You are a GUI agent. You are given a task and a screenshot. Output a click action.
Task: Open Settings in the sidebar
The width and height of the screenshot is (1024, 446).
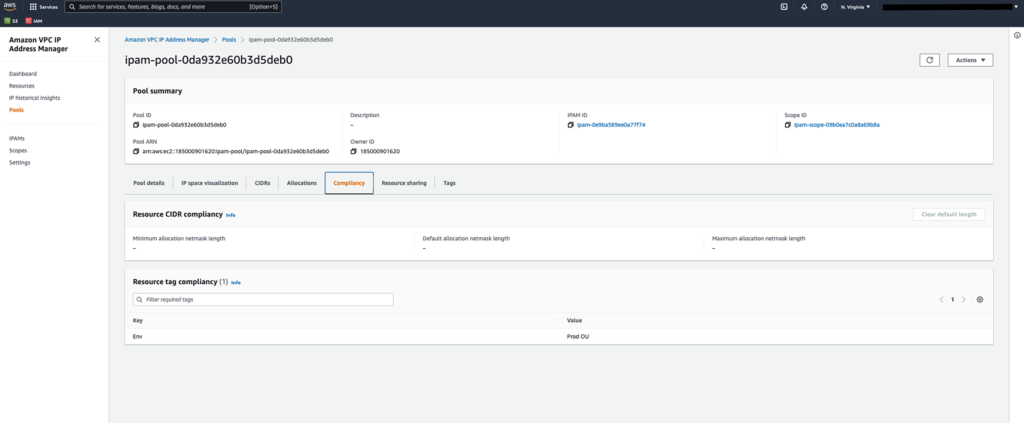[x=20, y=163]
